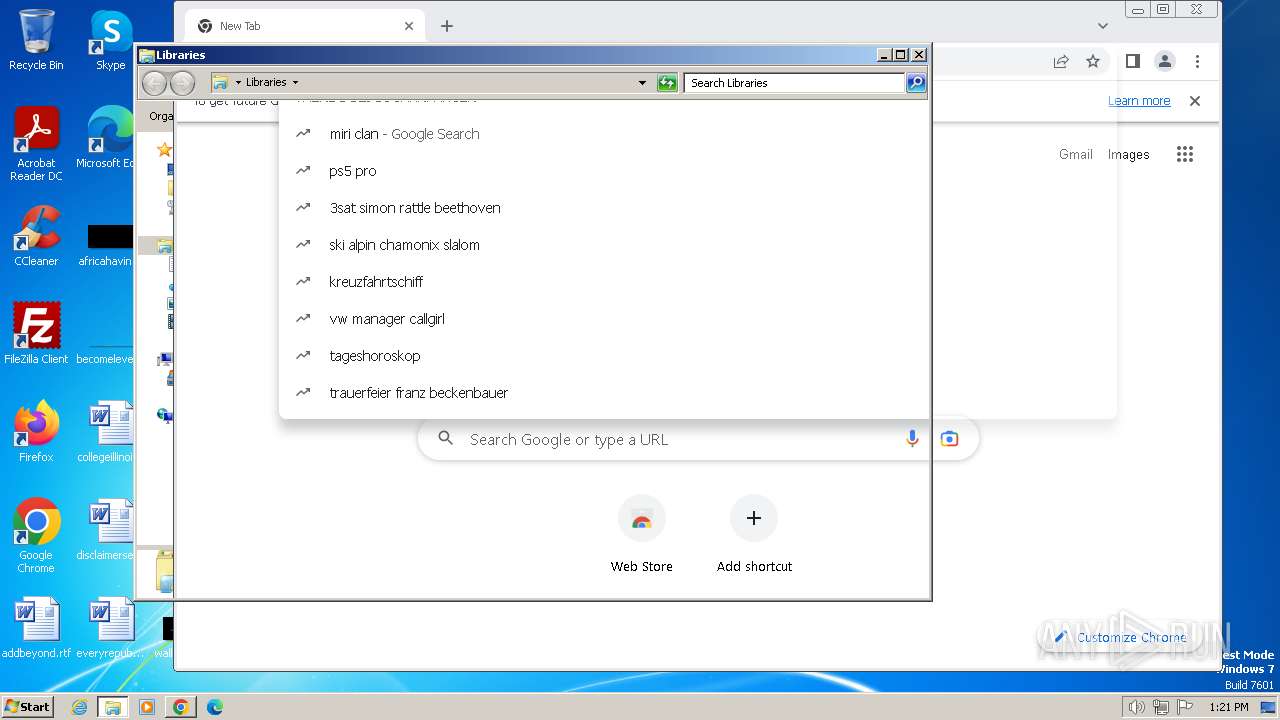1280x720 pixels.
Task: Click in the Search Libraries field
Action: click(795, 83)
